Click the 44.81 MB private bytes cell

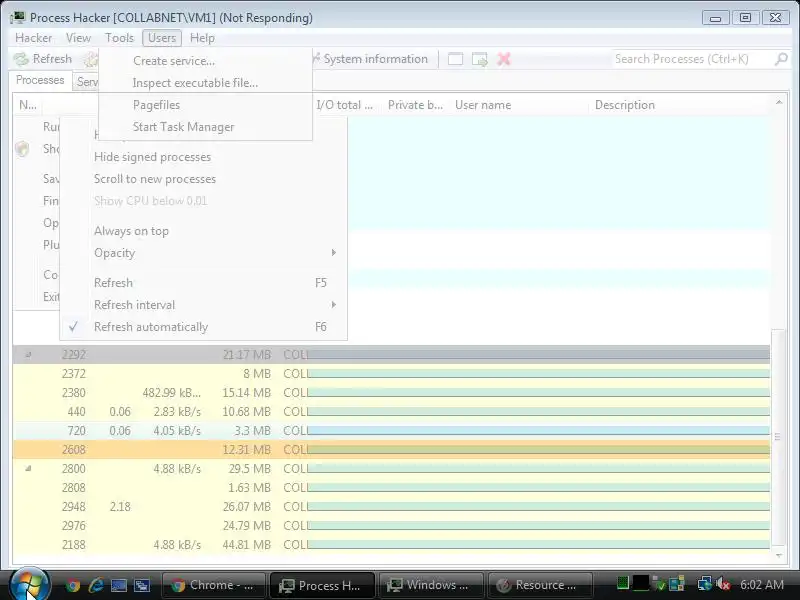(x=246, y=545)
